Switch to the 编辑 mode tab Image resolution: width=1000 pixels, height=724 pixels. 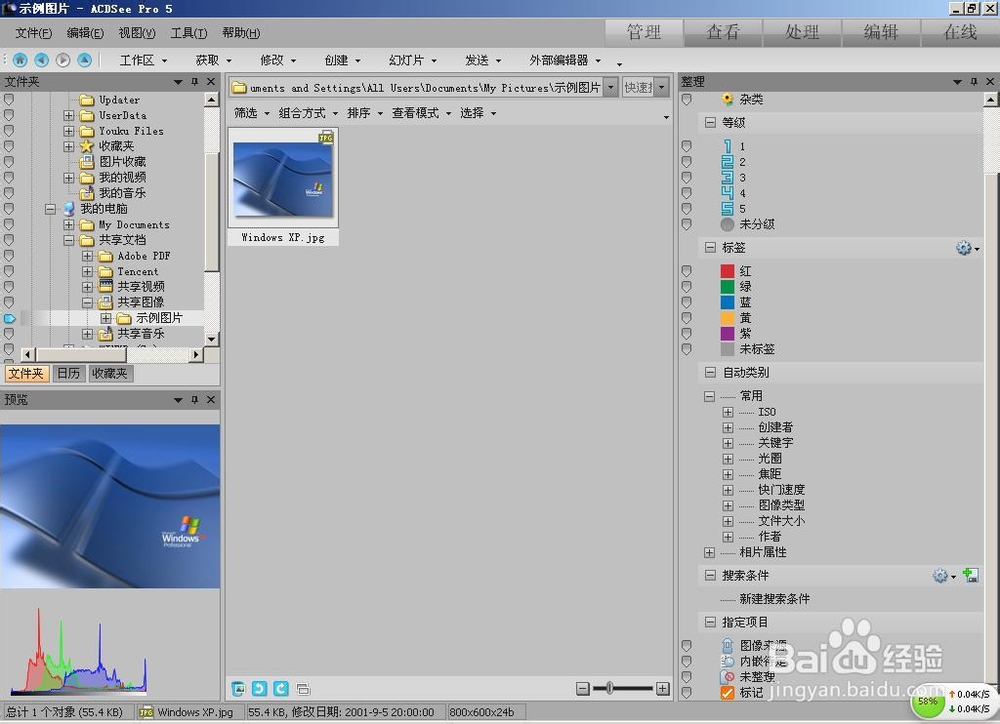coord(881,33)
